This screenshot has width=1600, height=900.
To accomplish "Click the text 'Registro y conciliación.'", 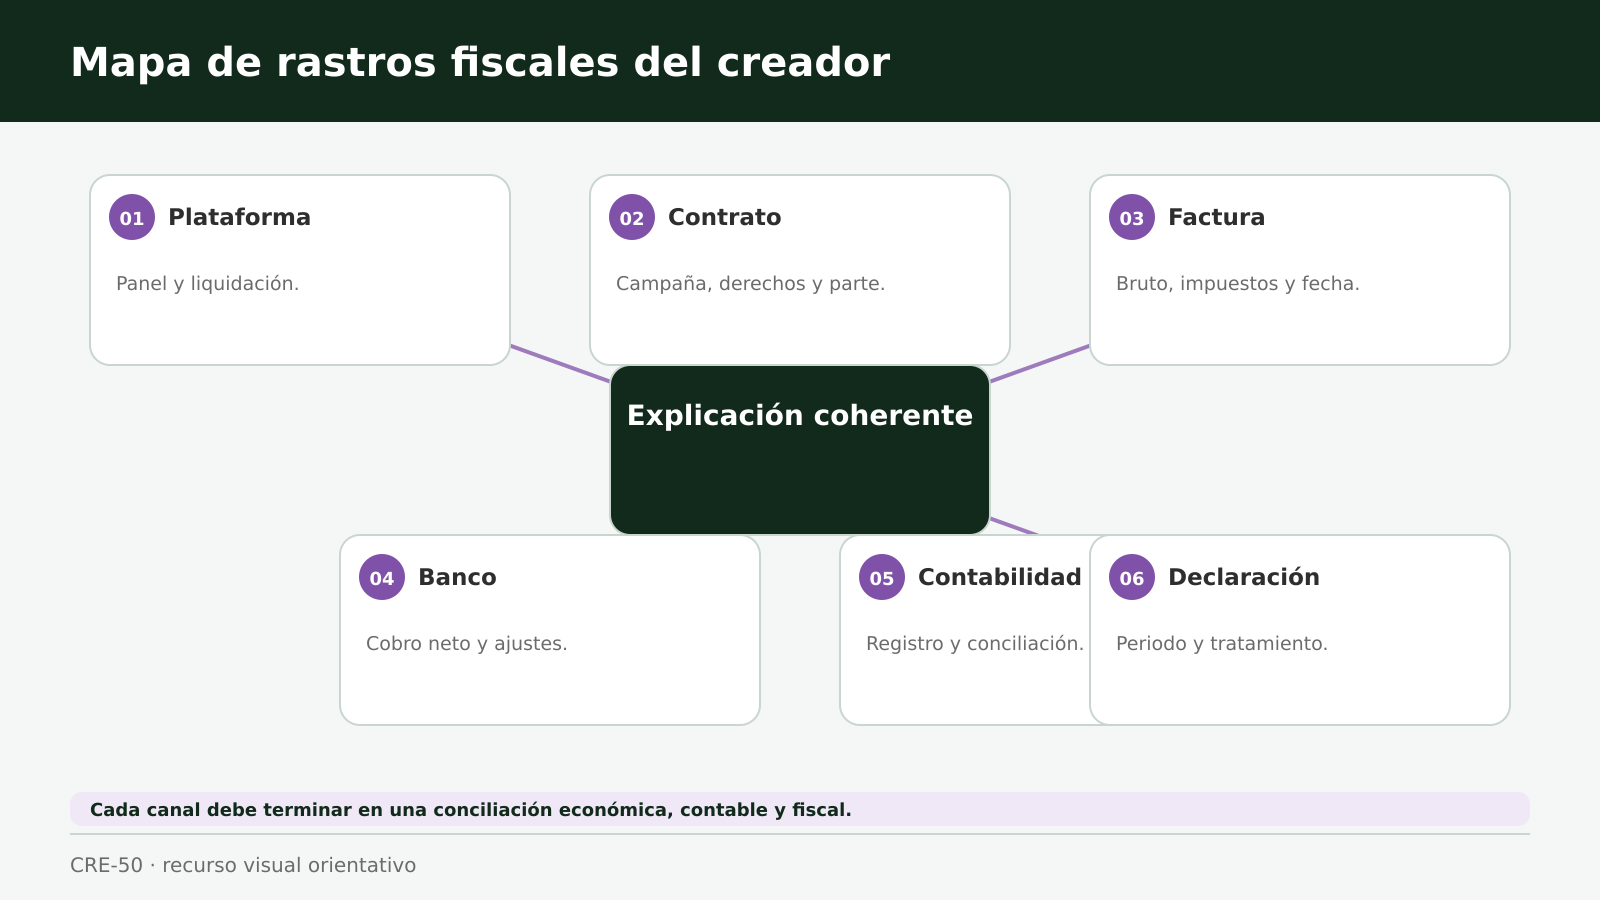I will click(x=974, y=643).
